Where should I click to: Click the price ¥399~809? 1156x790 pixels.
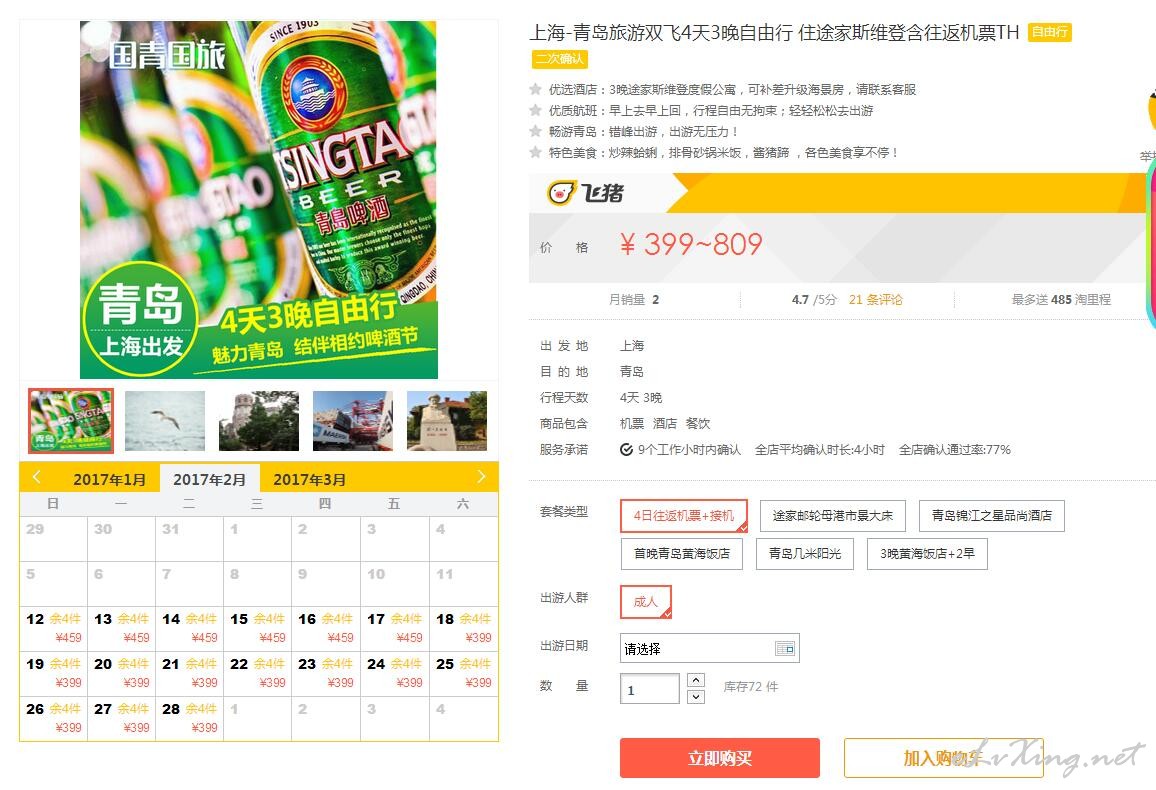(691, 245)
